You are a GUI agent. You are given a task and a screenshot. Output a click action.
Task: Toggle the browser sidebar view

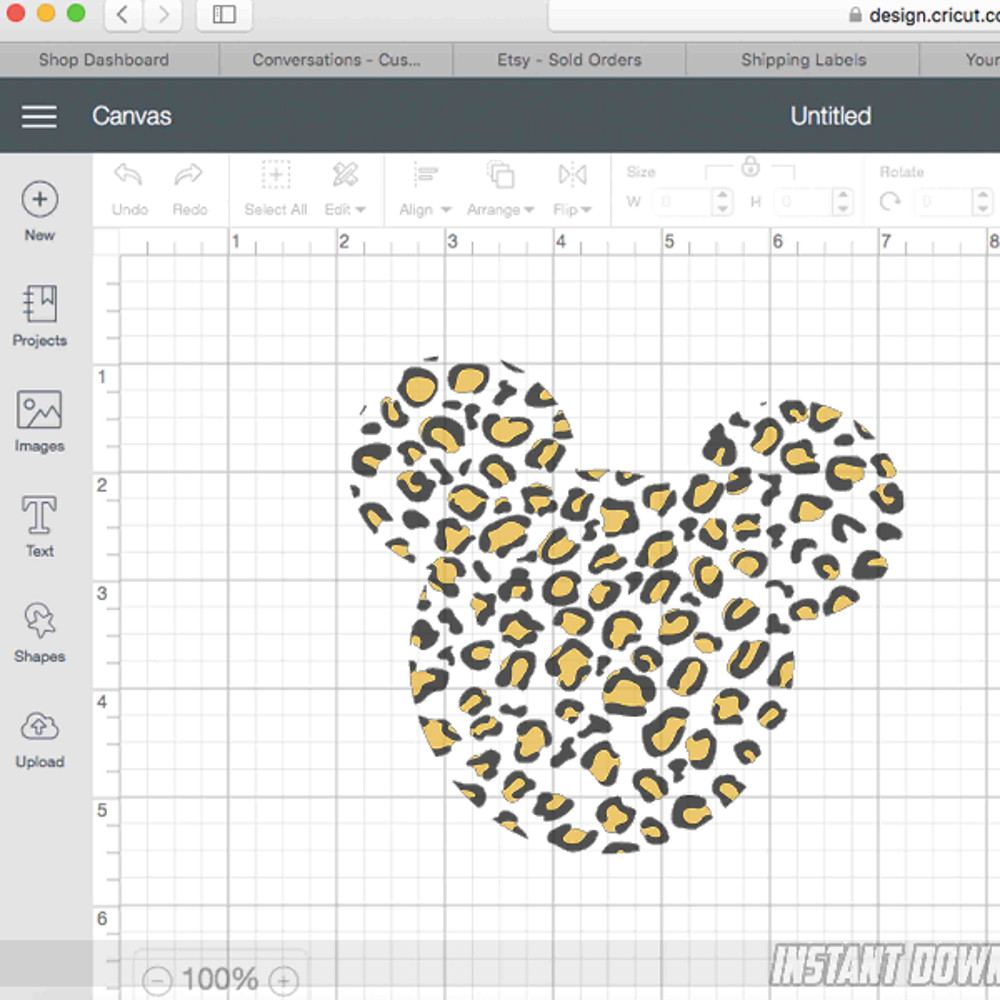[x=224, y=16]
